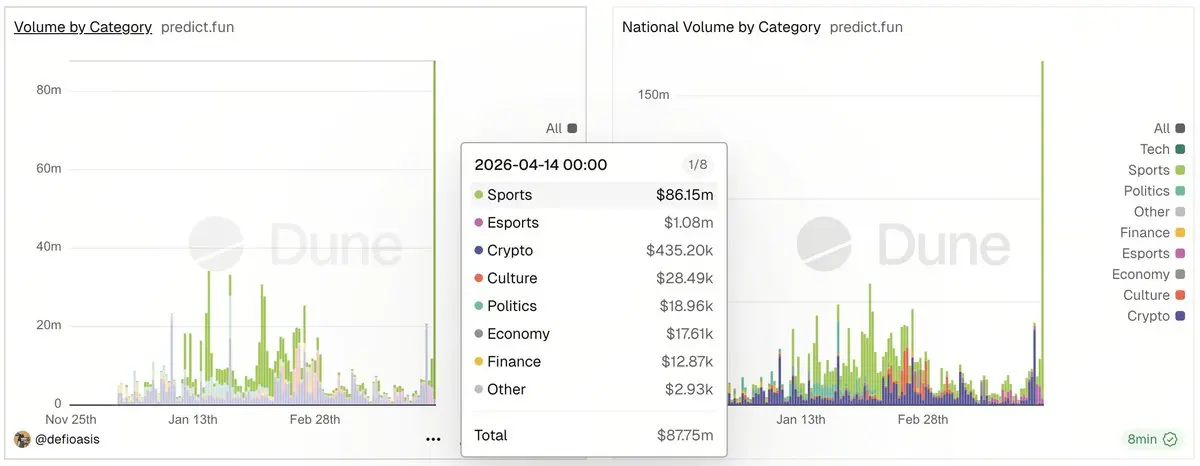This screenshot has width=1200, height=466.
Task: Select the Finance row in the tooltip
Action: coord(594,362)
